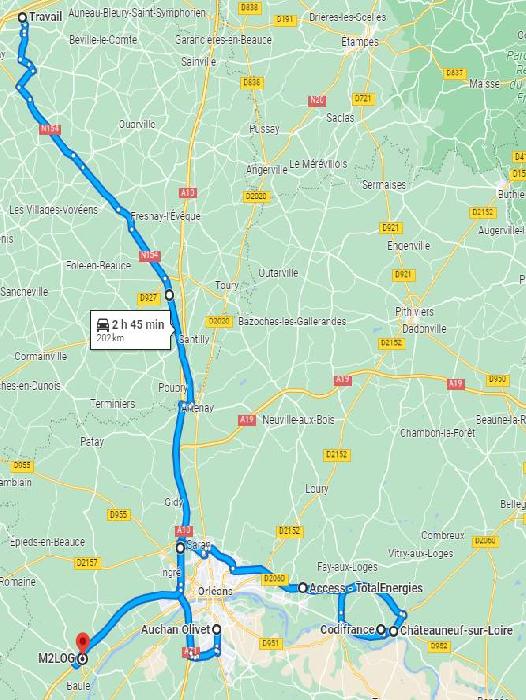
Task: Click the N154 road shield near Fresnay-l'Évêque
Action: [150, 255]
